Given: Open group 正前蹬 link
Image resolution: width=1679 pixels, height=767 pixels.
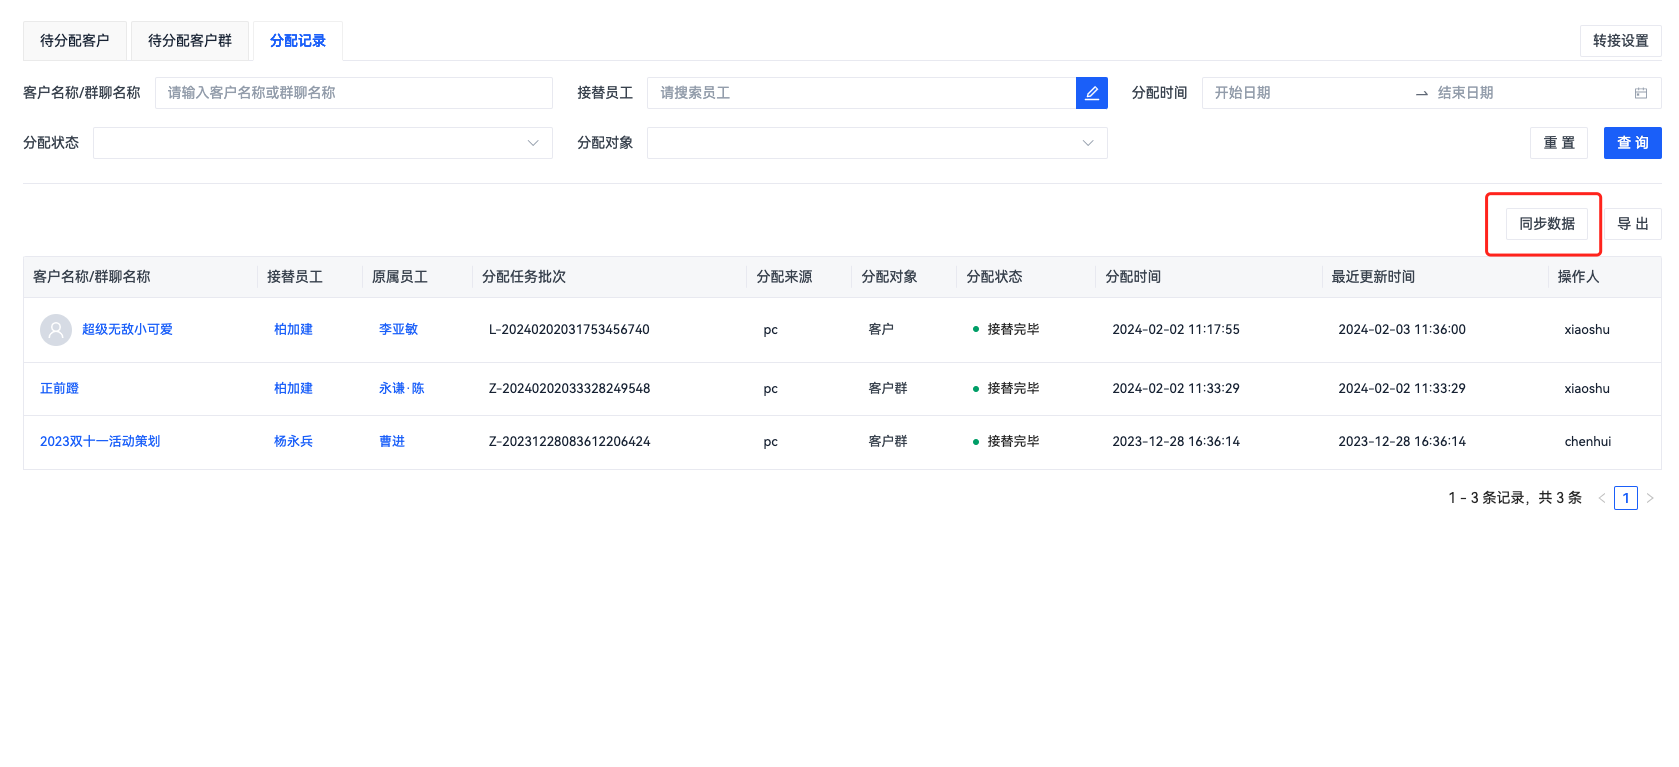Looking at the screenshot, I should pyautogui.click(x=59, y=389).
